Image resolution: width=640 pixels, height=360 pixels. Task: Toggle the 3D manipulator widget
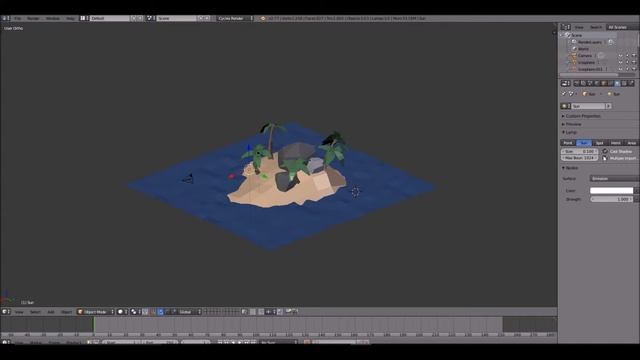(x=153, y=312)
